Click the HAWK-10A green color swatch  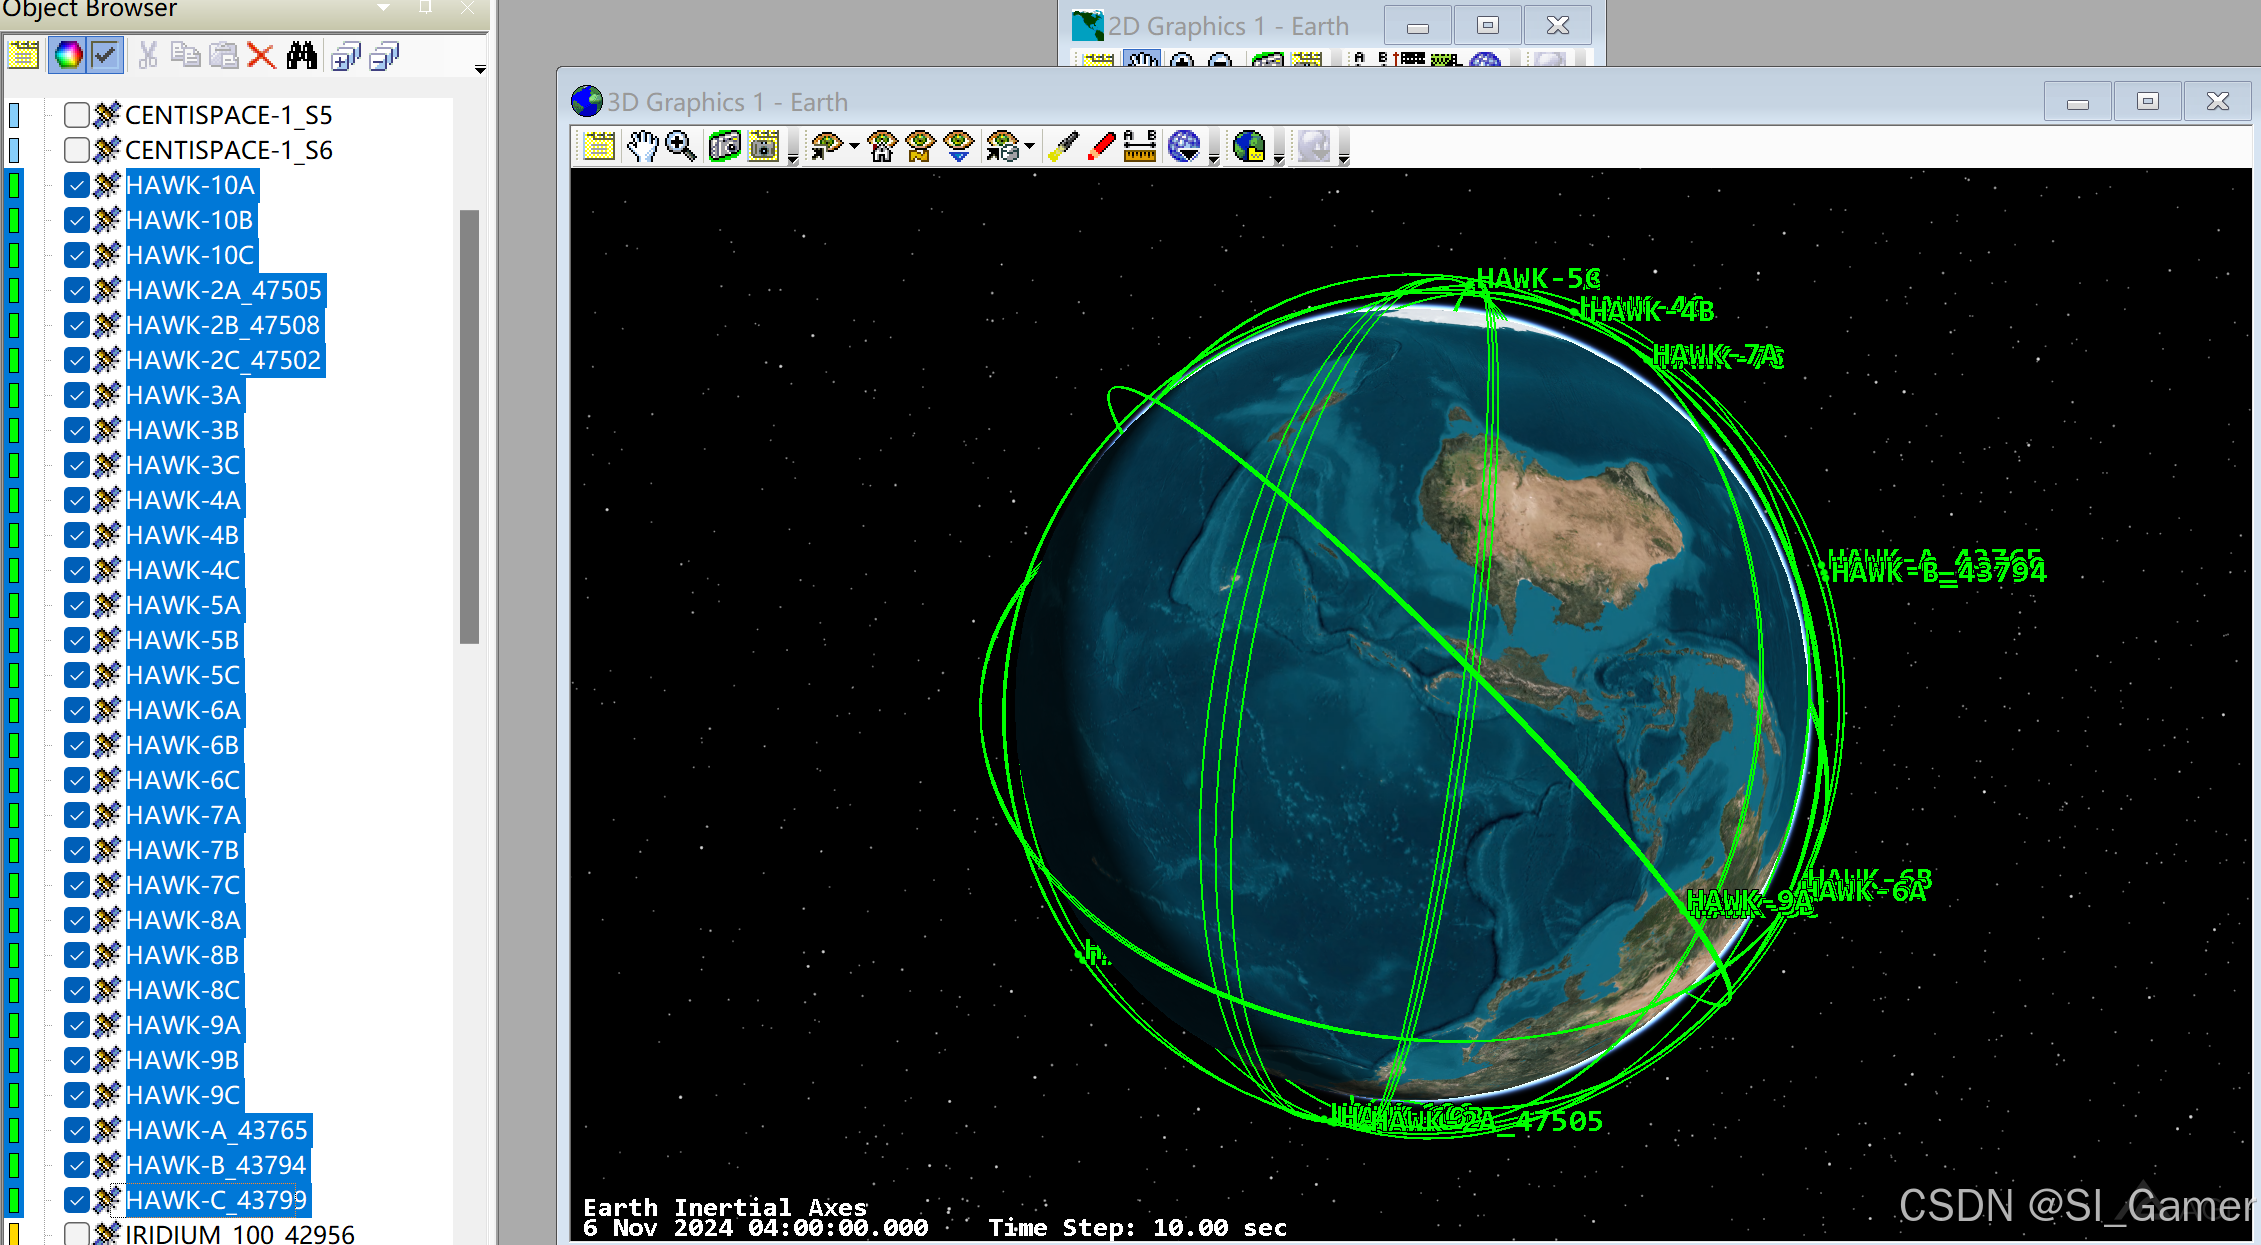pos(14,185)
